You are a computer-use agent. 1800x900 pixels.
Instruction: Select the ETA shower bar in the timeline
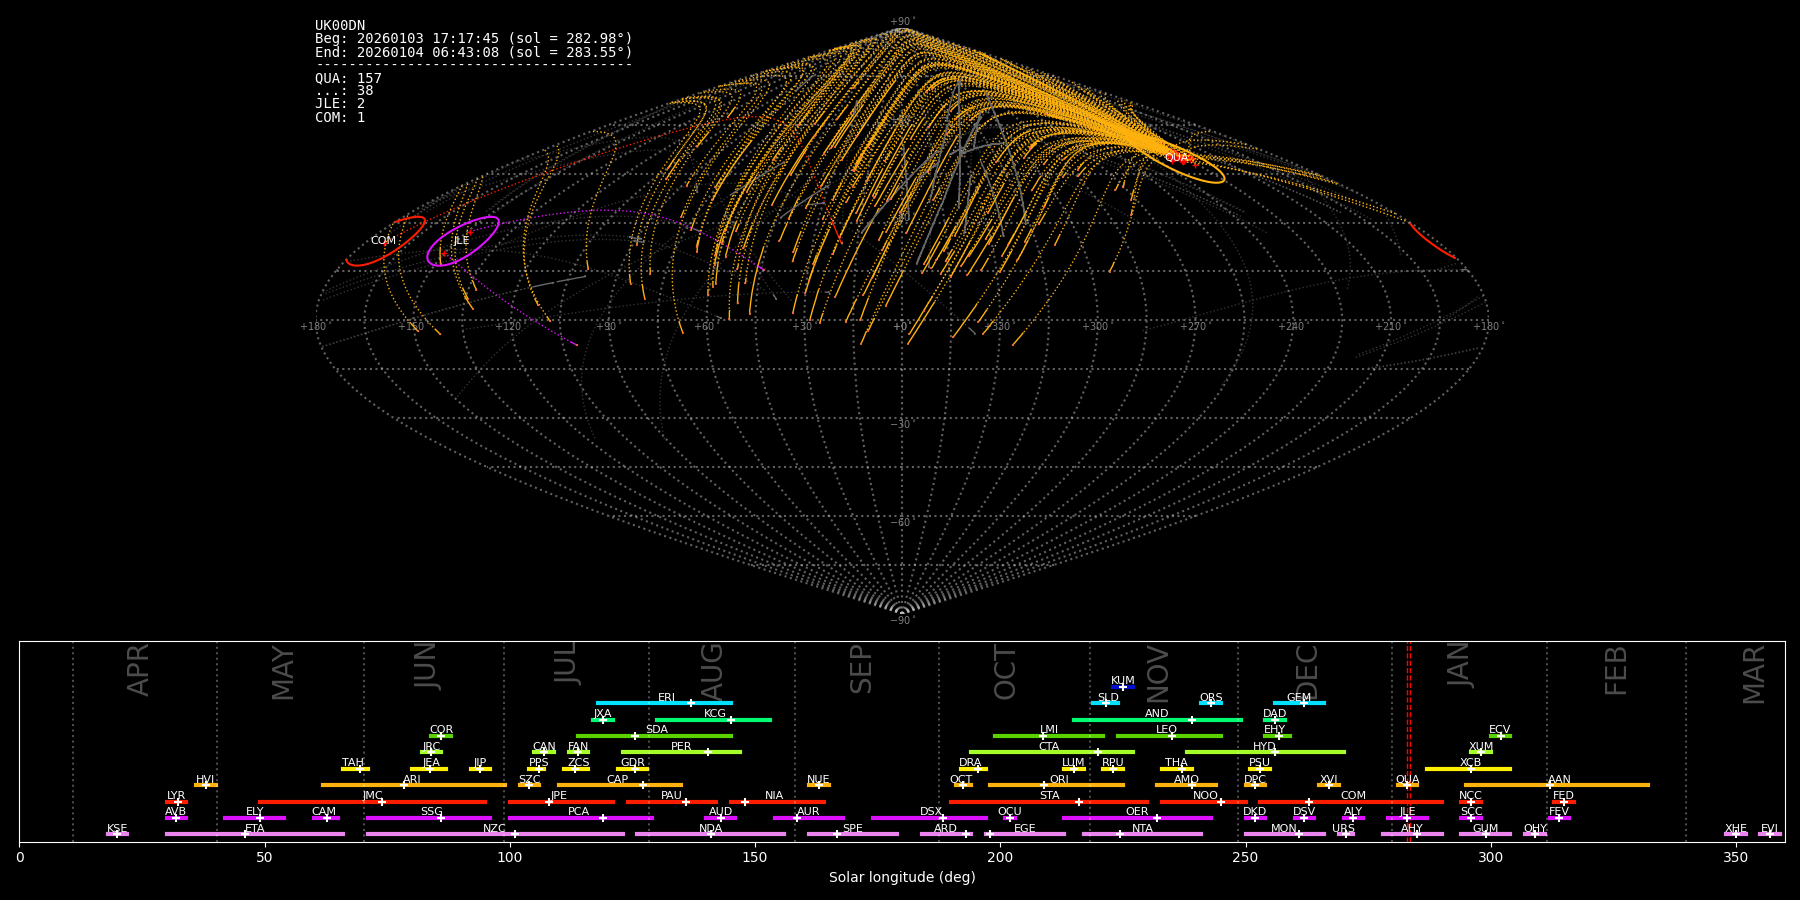pyautogui.click(x=255, y=834)
